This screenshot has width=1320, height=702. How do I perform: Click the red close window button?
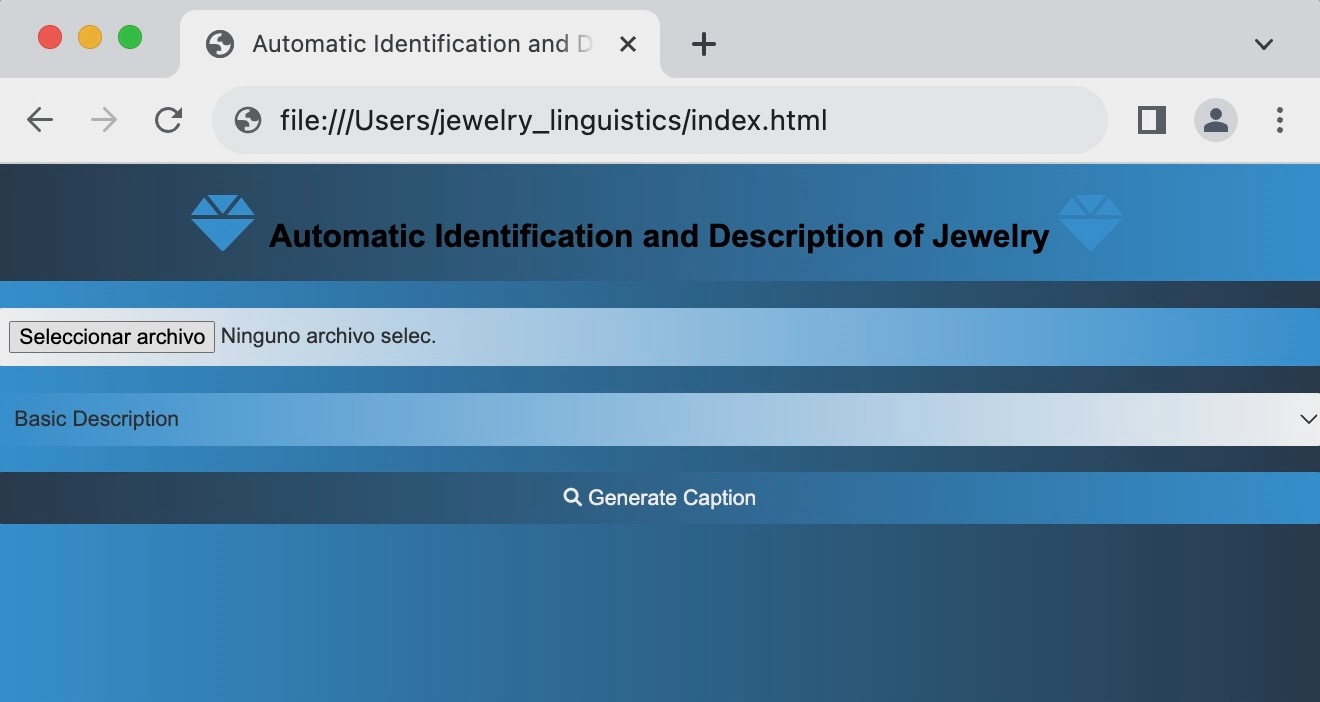[x=50, y=37]
